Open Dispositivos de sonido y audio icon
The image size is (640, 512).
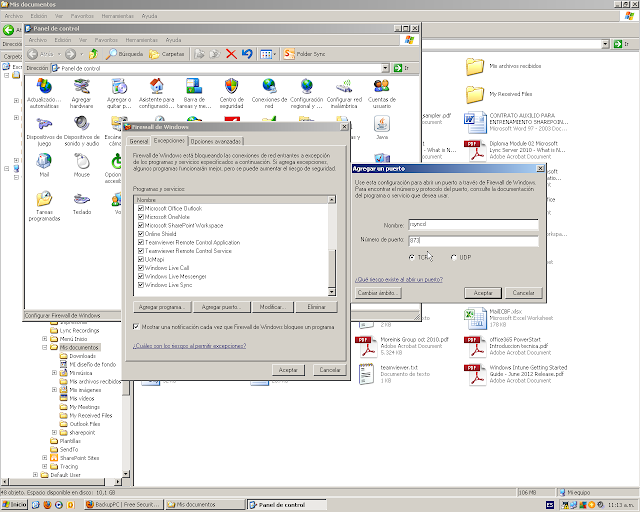[x=81, y=131]
